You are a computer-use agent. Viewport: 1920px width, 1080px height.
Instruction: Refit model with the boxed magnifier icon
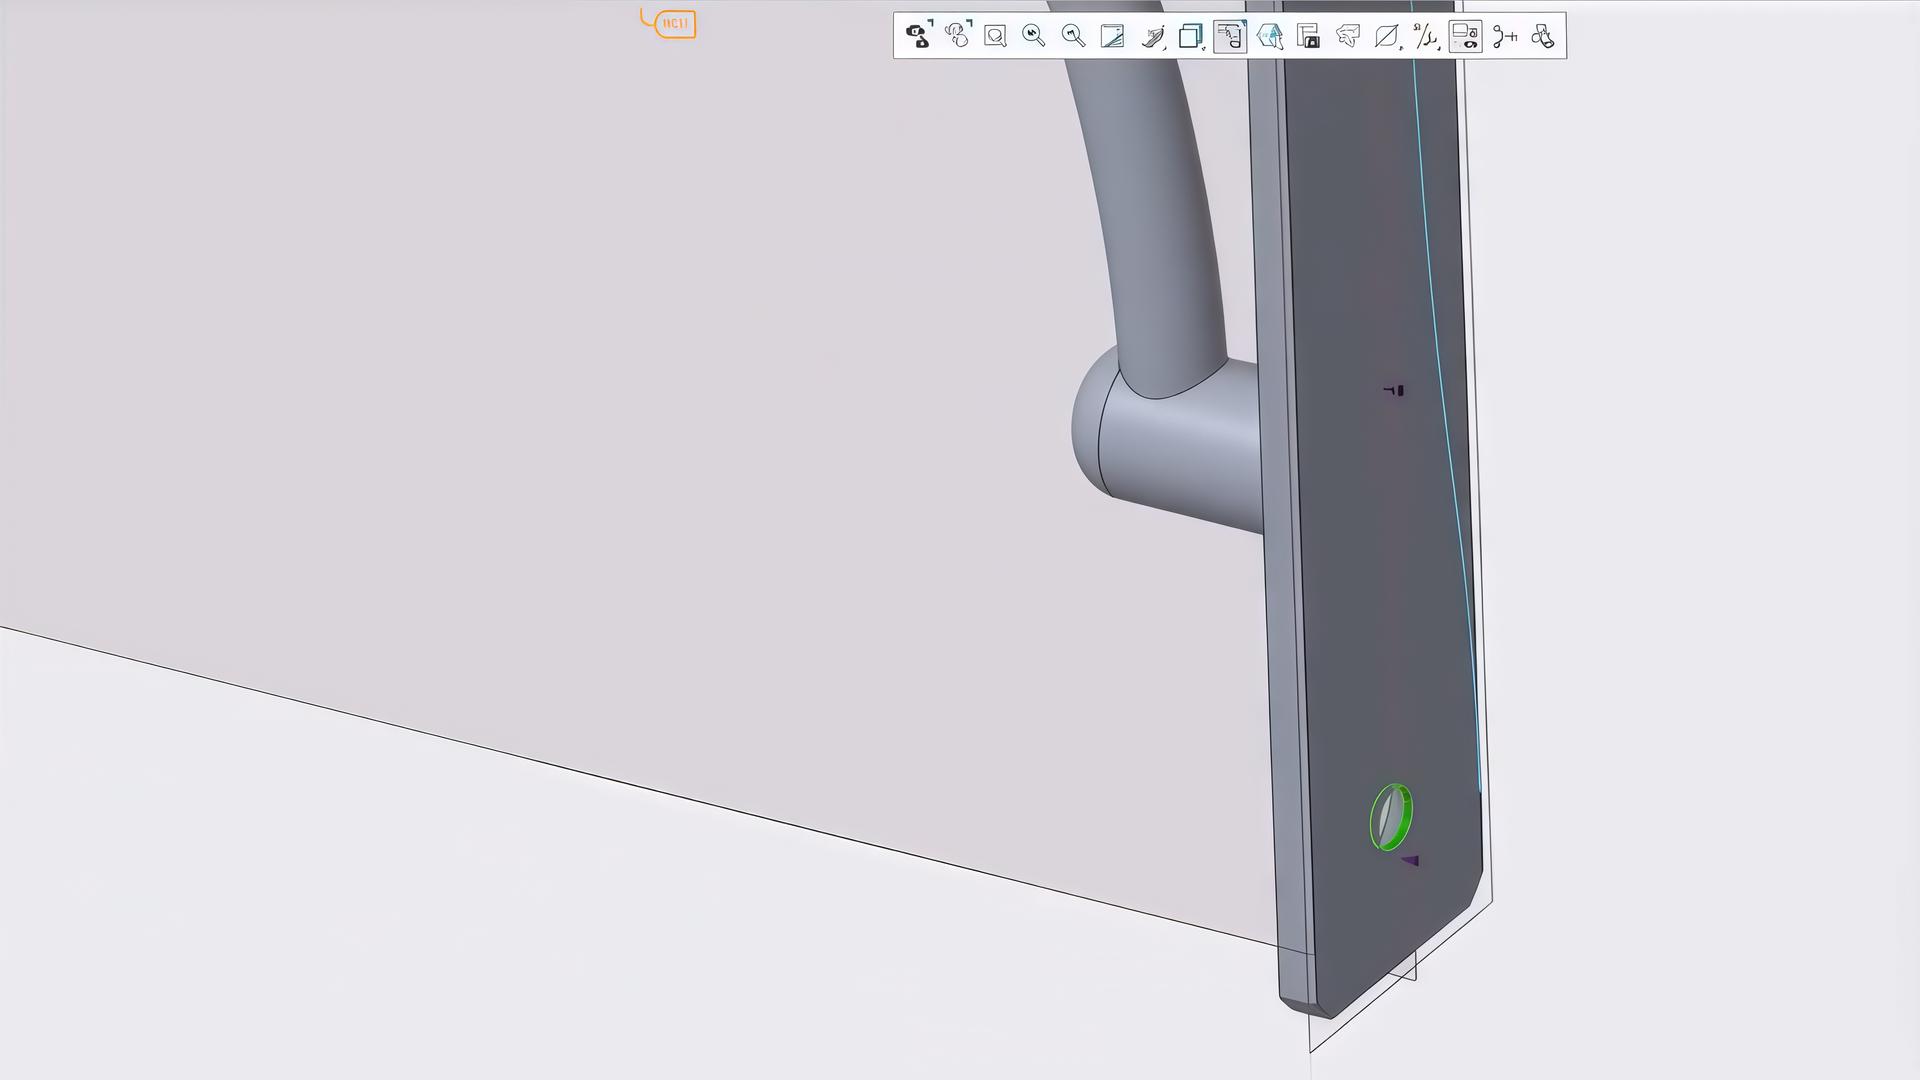[995, 36]
